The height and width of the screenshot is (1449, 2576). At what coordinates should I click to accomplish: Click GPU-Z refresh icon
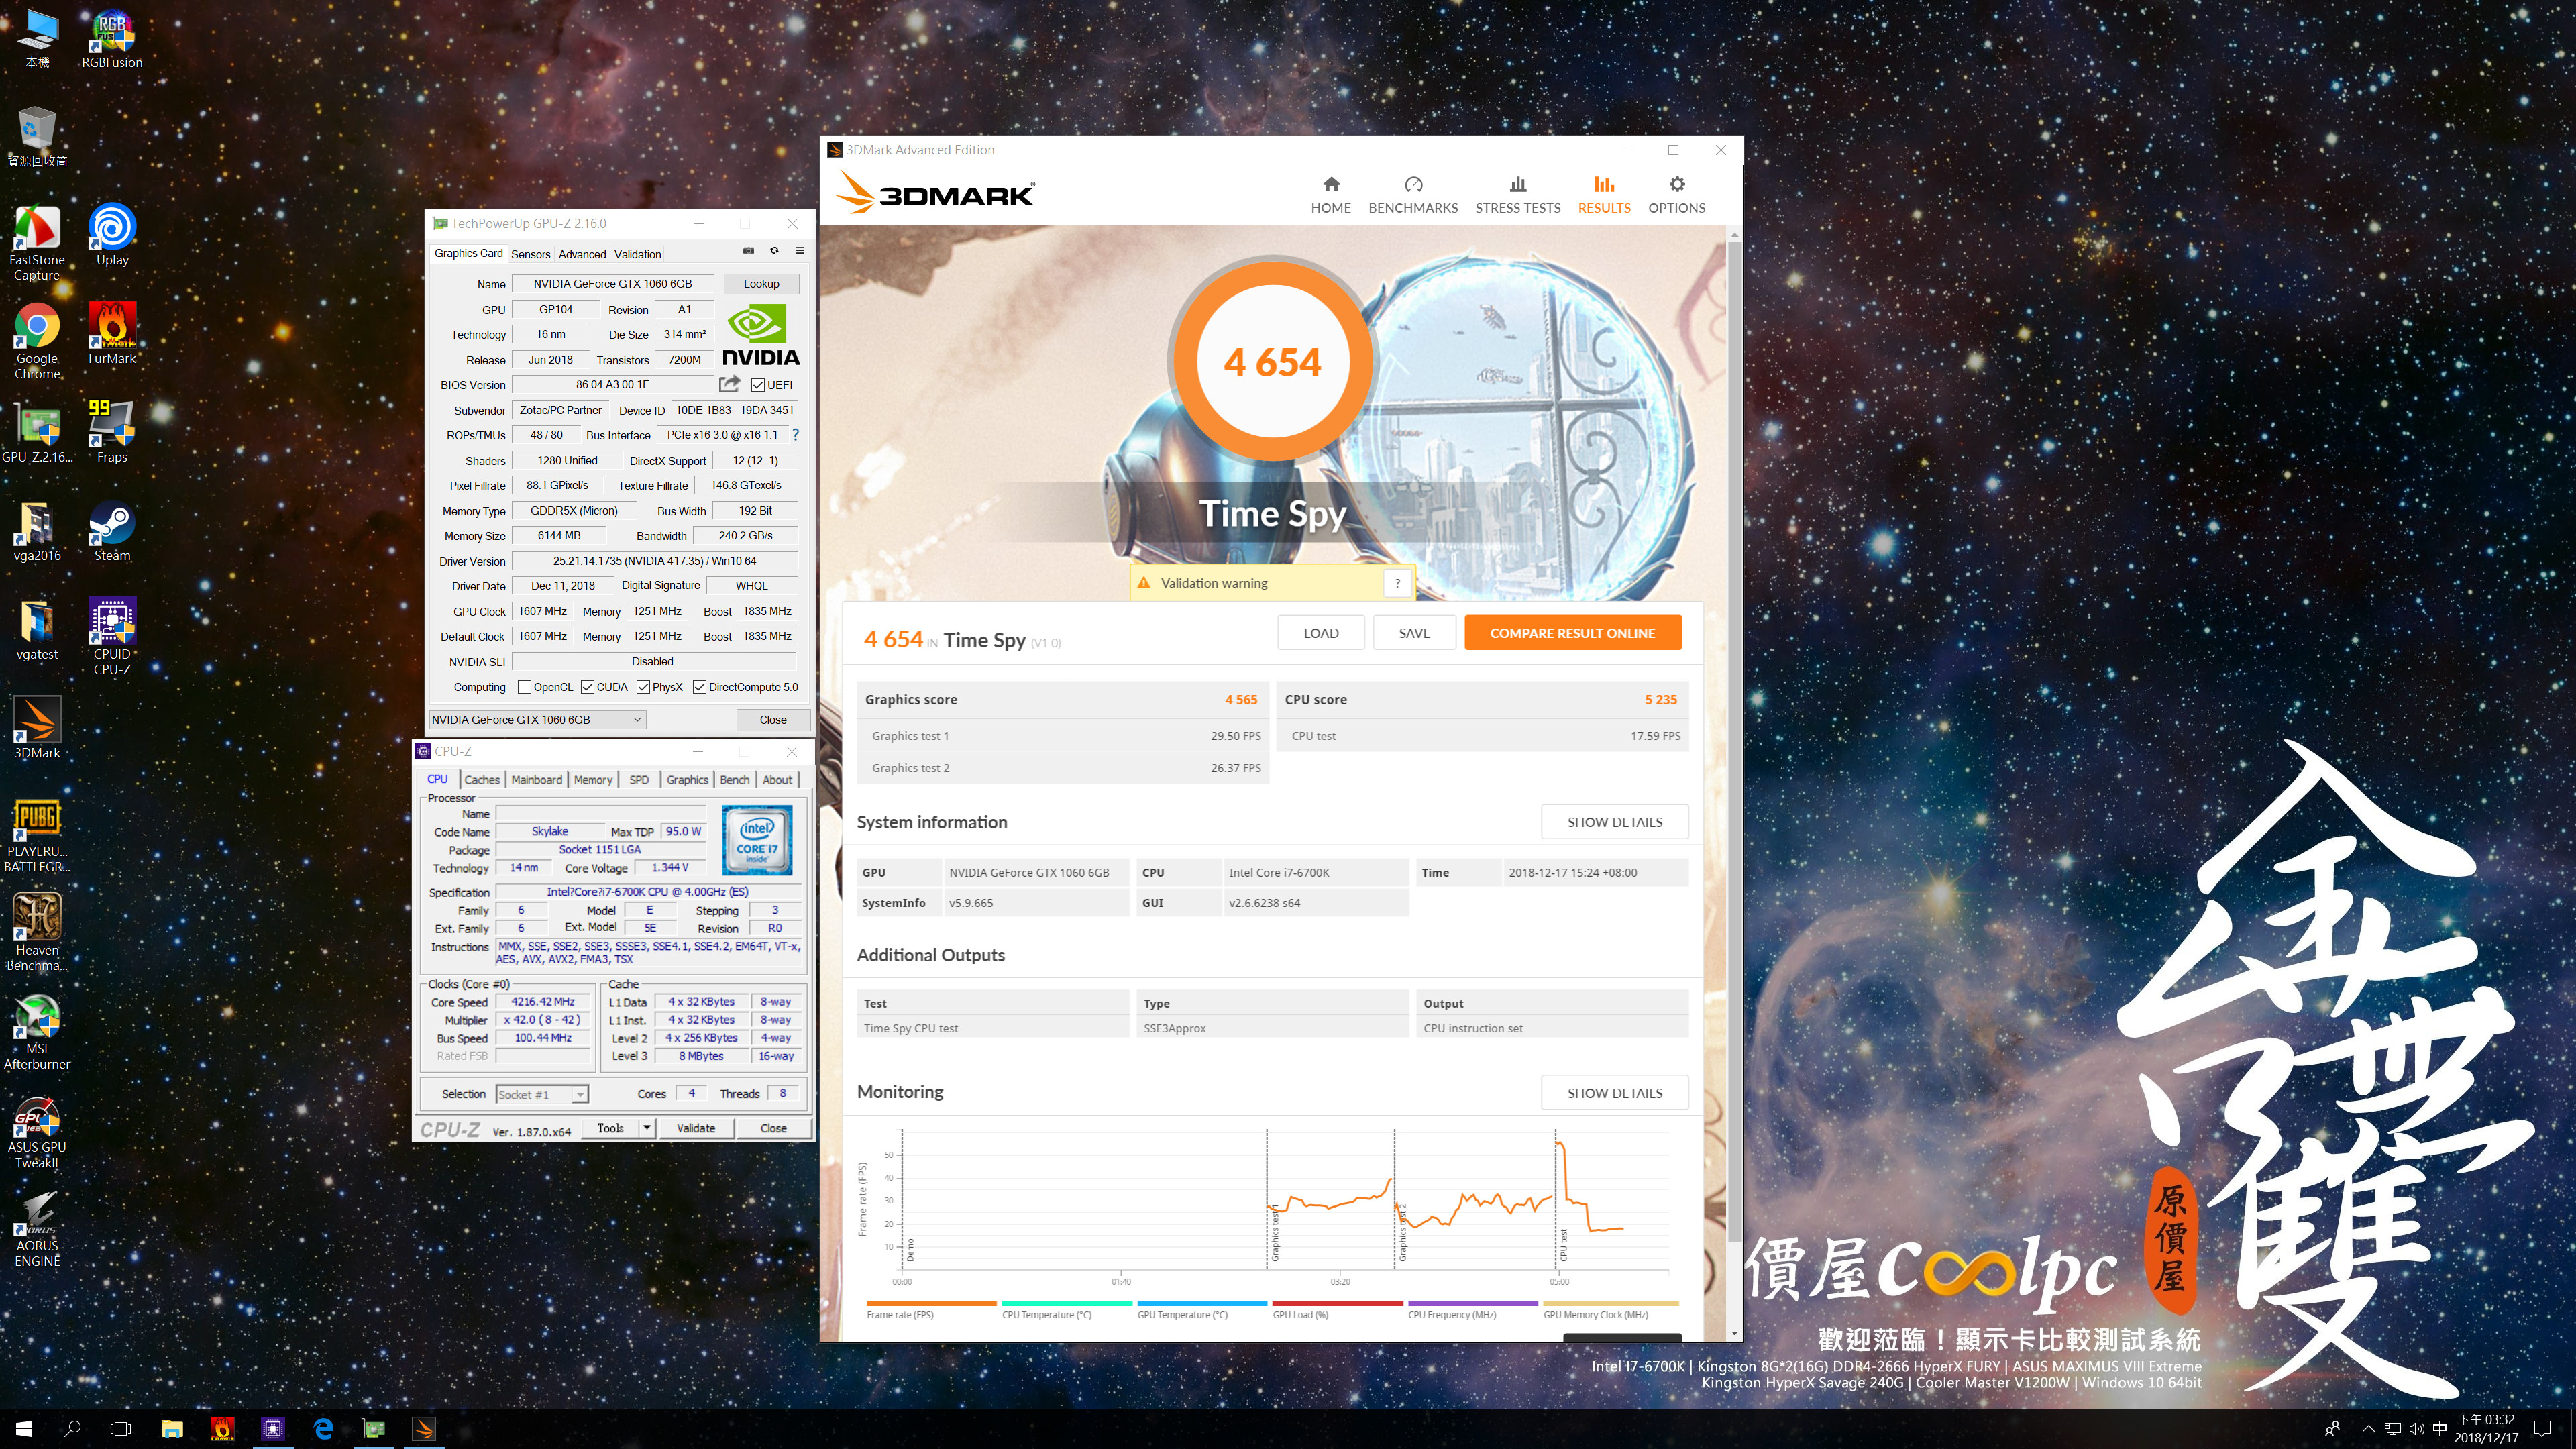[x=774, y=251]
